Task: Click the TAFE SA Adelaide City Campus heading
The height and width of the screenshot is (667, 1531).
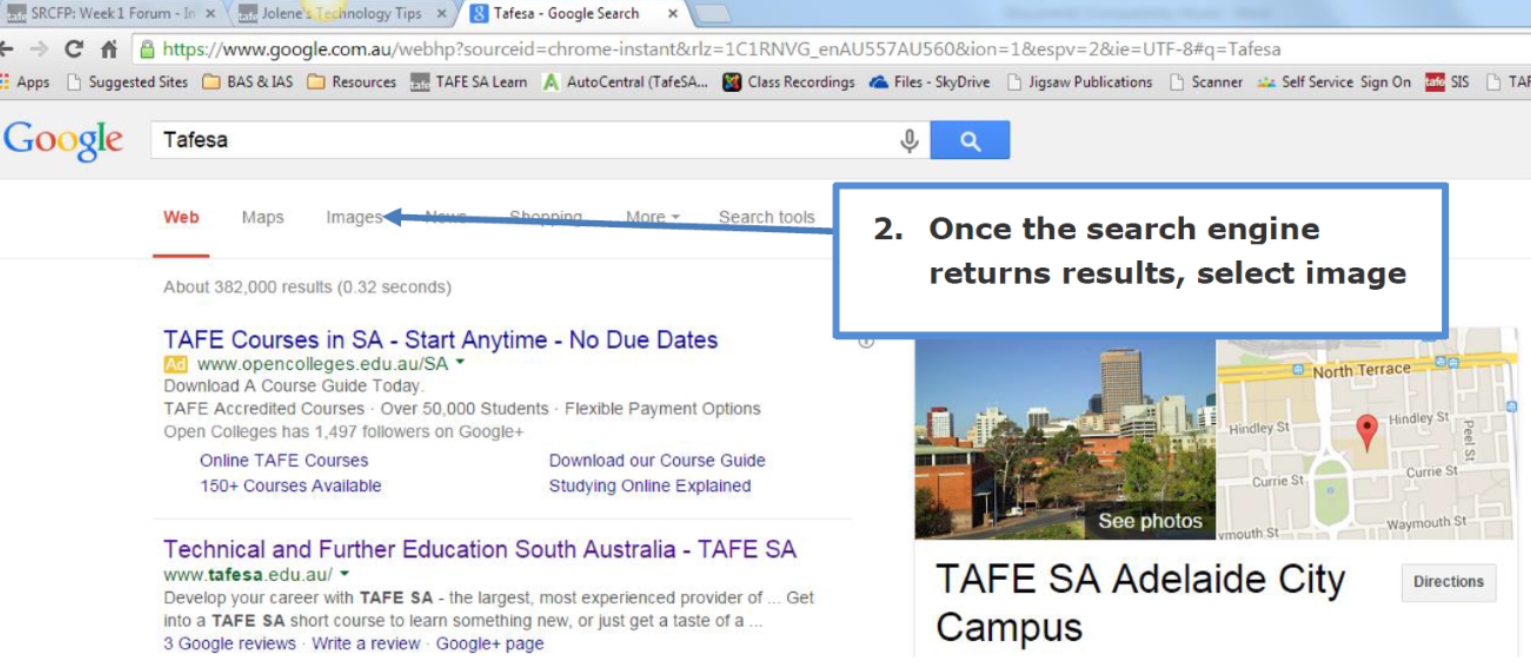Action: [1140, 603]
